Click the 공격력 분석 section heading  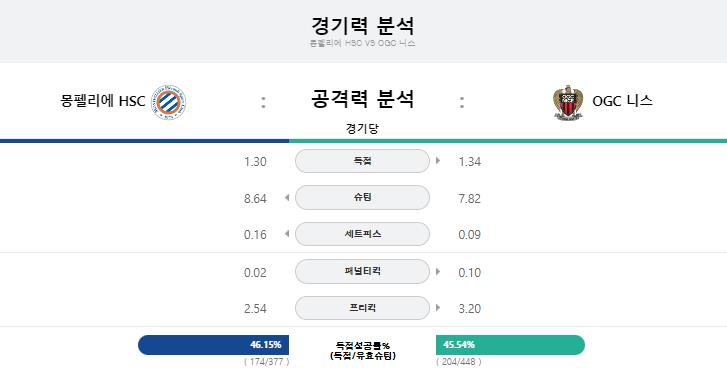coord(362,99)
